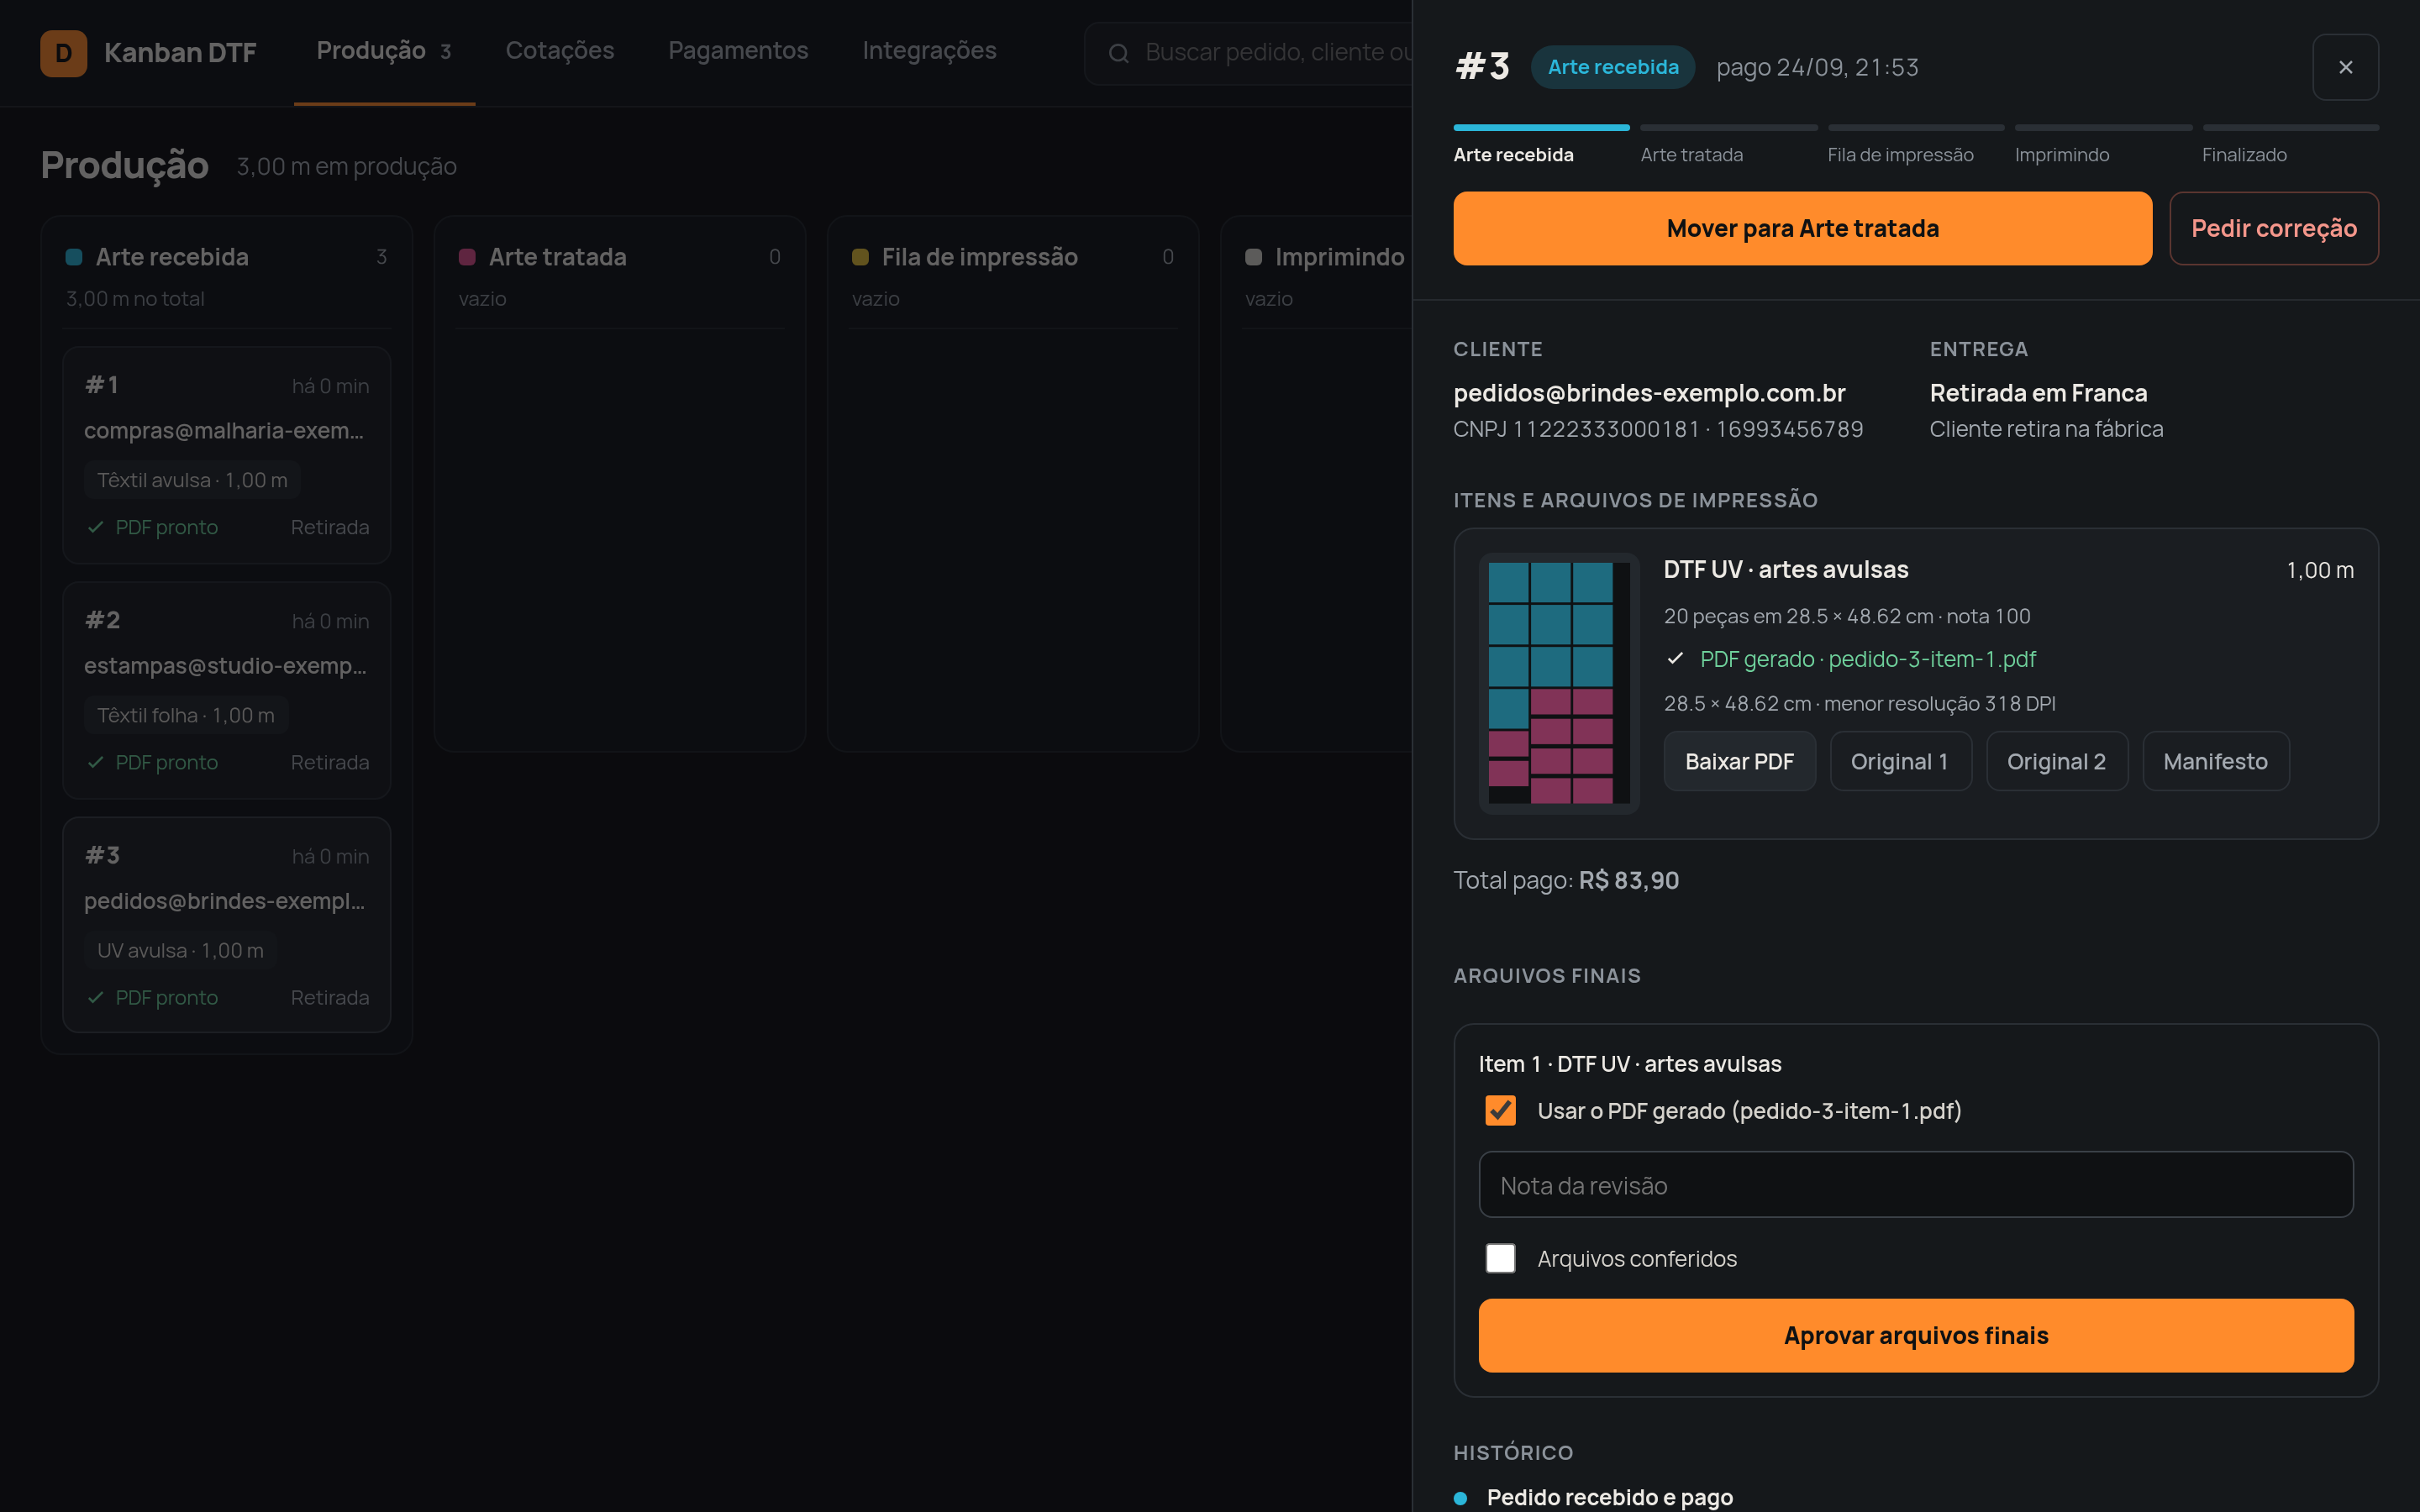Open the Integrações tab
The image size is (2420, 1512).
[x=929, y=51]
